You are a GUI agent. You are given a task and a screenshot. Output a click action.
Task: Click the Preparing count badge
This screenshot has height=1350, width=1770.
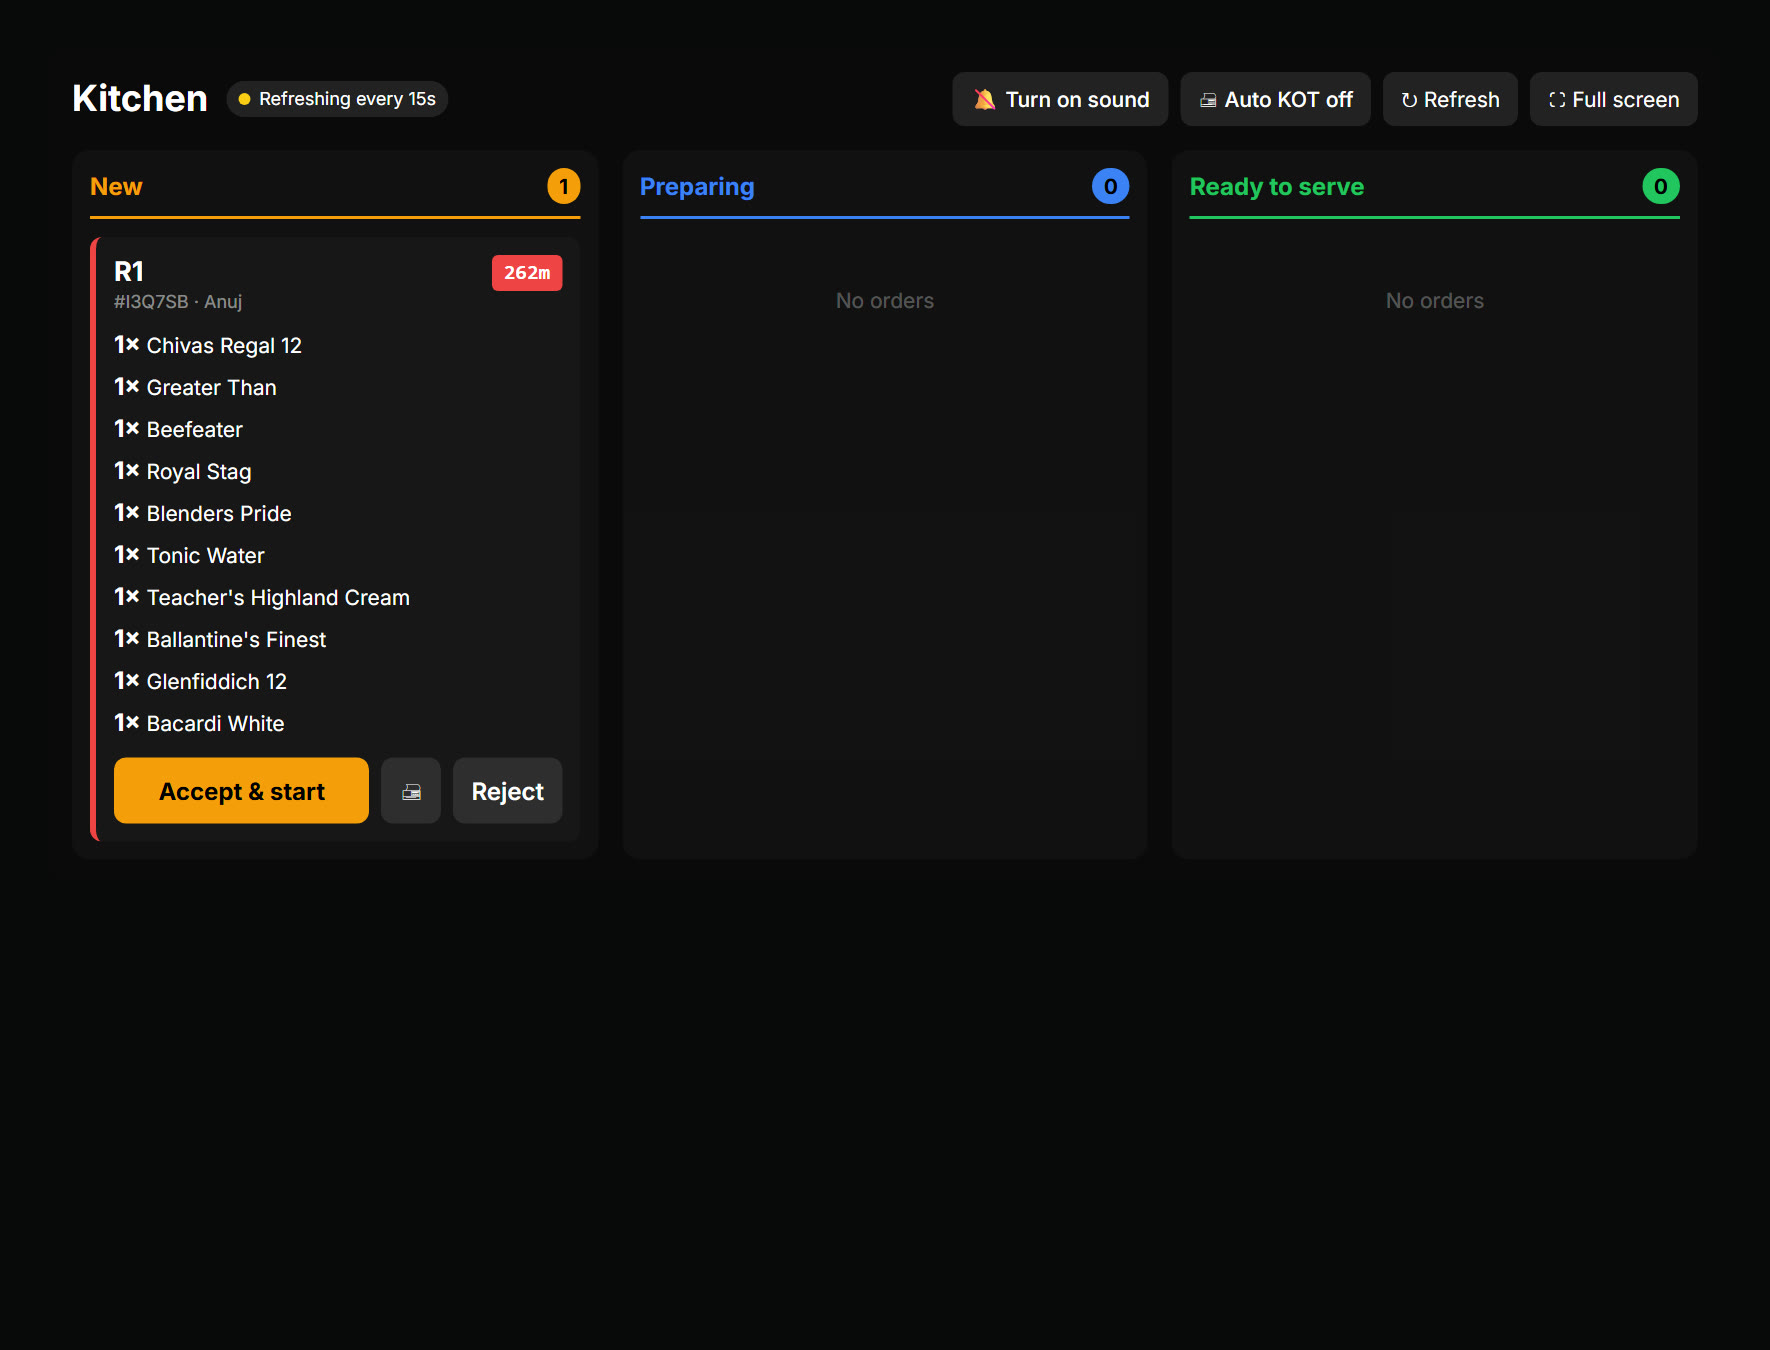(x=1110, y=186)
